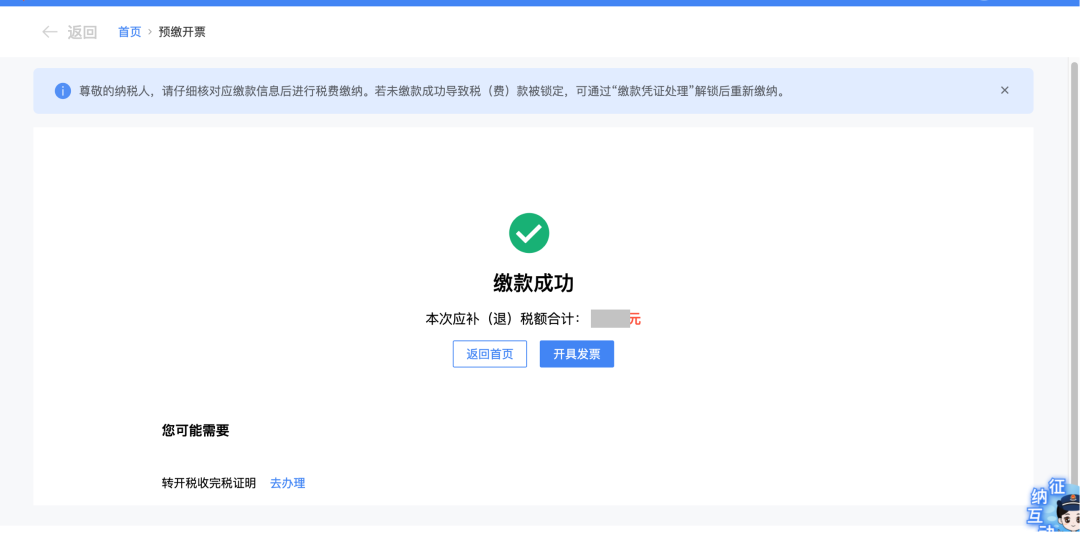Image resolution: width=1080 pixels, height=533 pixels.
Task: Open the 征纳互动 assistant avatar icon
Action: [x=1055, y=506]
